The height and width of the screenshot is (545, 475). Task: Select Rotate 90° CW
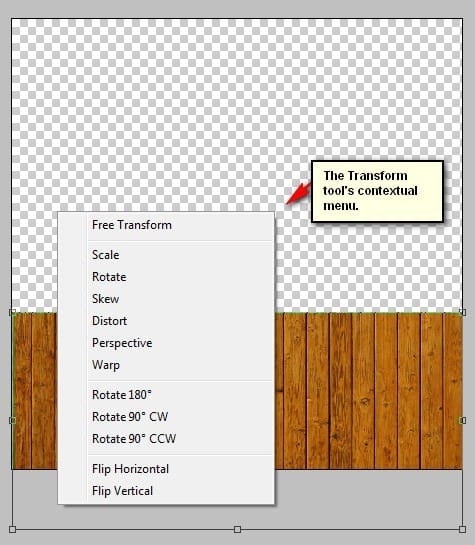click(x=166, y=417)
